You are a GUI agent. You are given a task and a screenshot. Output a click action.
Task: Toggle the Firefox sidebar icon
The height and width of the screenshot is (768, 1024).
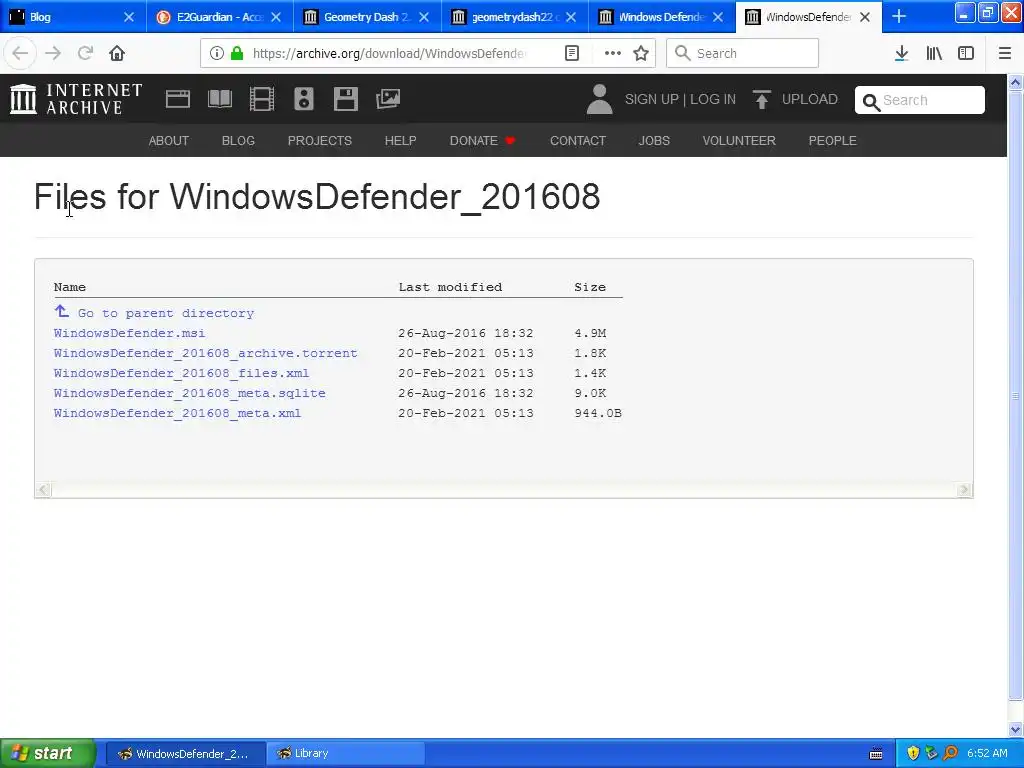(966, 54)
